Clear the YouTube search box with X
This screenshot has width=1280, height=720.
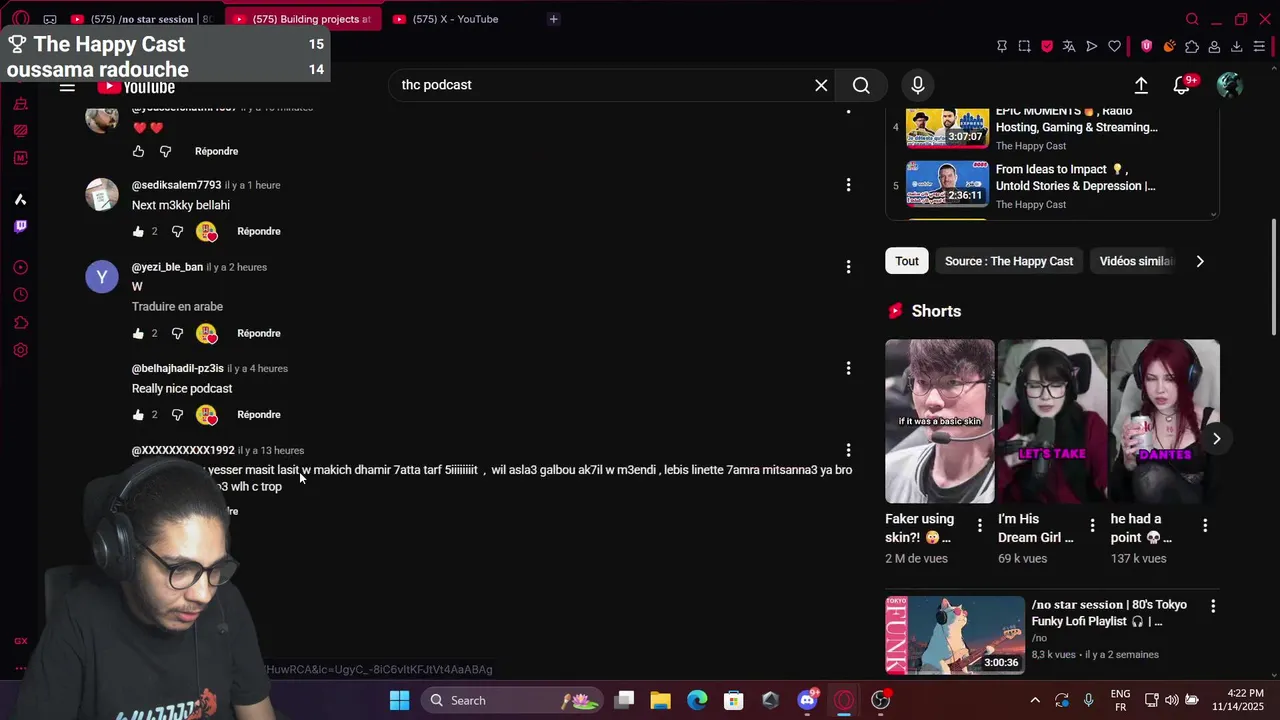click(821, 85)
